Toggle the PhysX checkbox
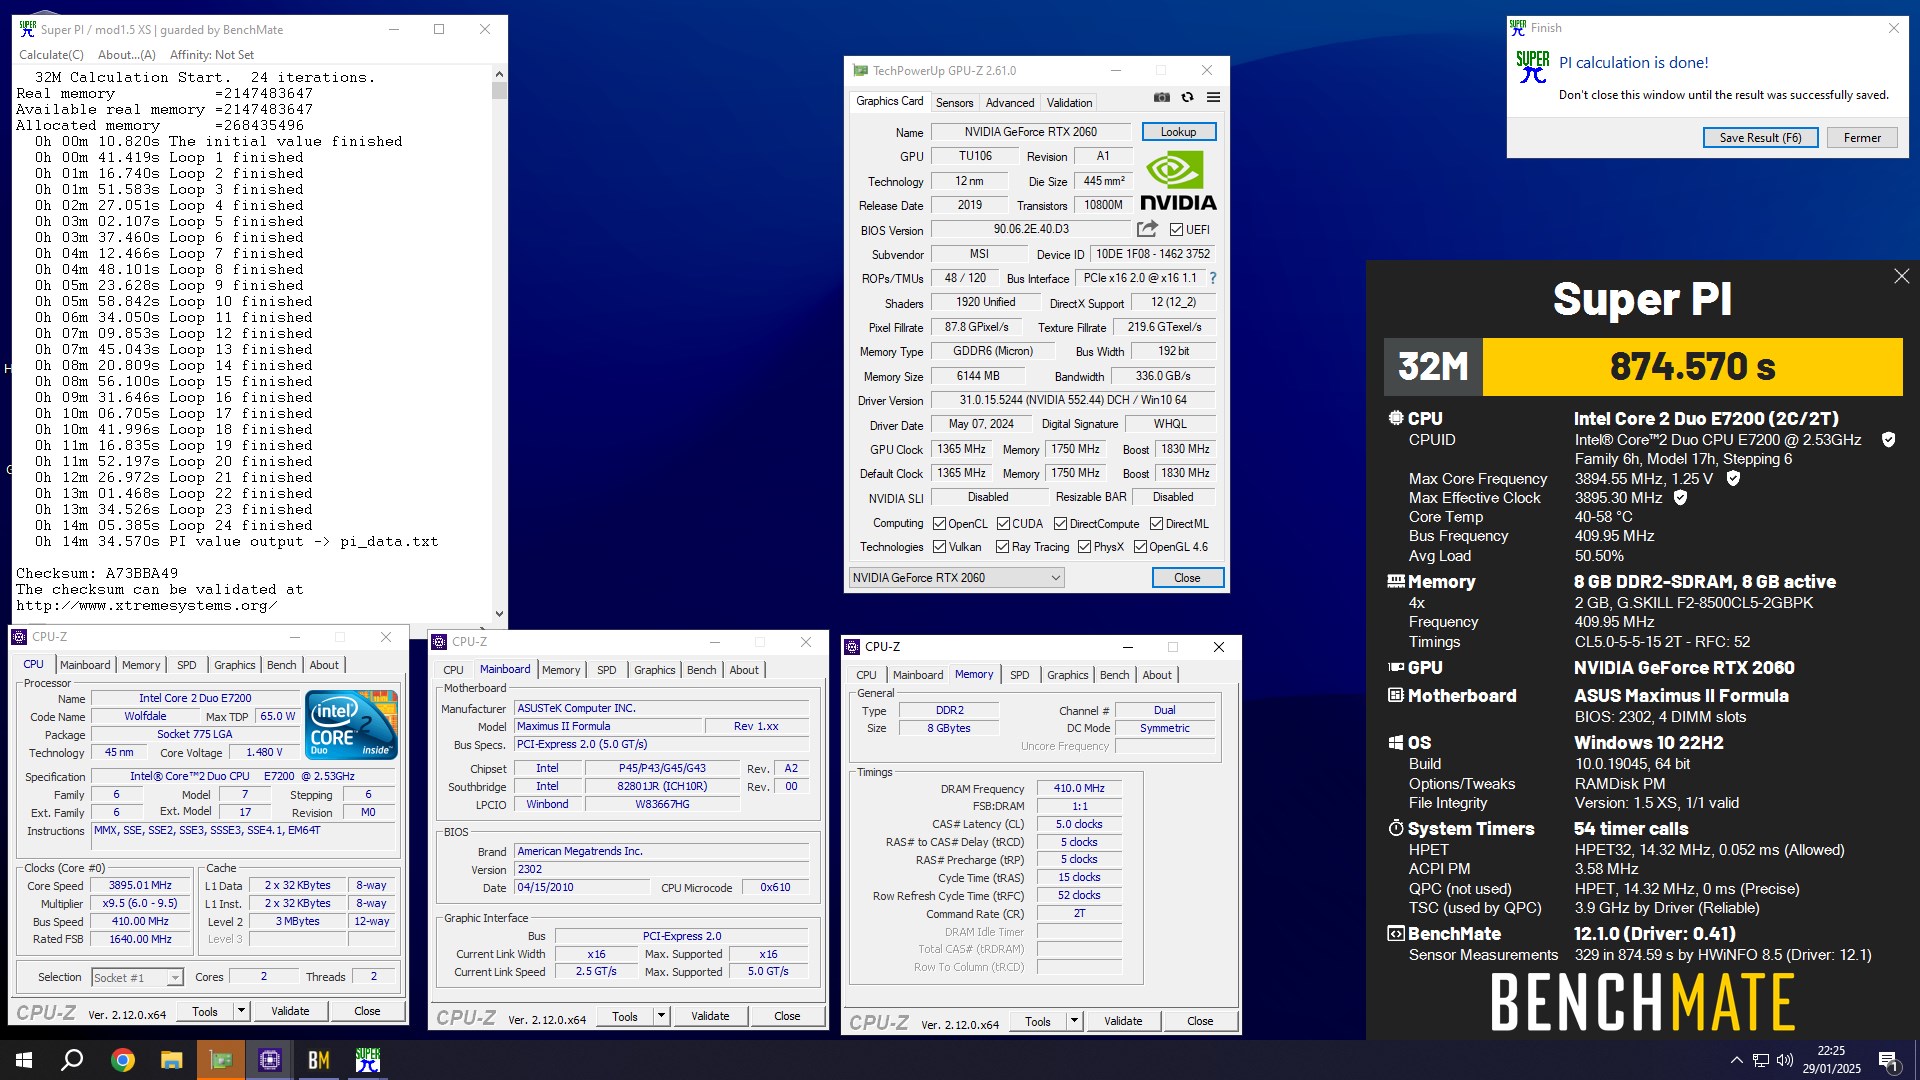The height and width of the screenshot is (1080, 1920). tap(1084, 547)
